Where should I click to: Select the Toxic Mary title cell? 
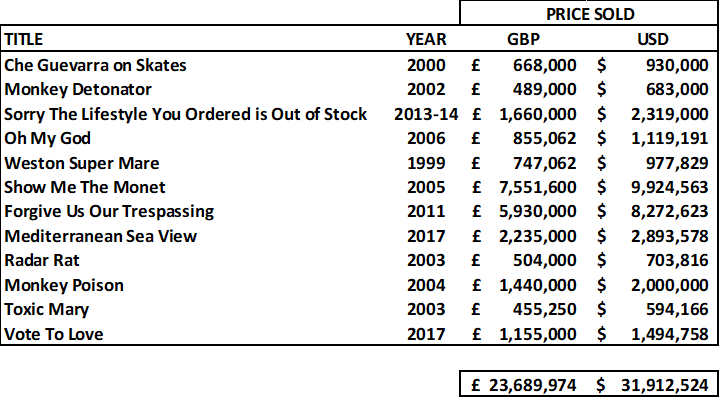pos(46,309)
